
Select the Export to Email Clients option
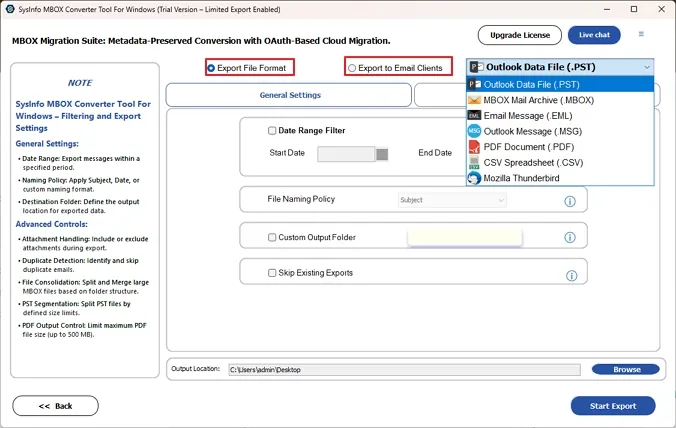point(352,68)
